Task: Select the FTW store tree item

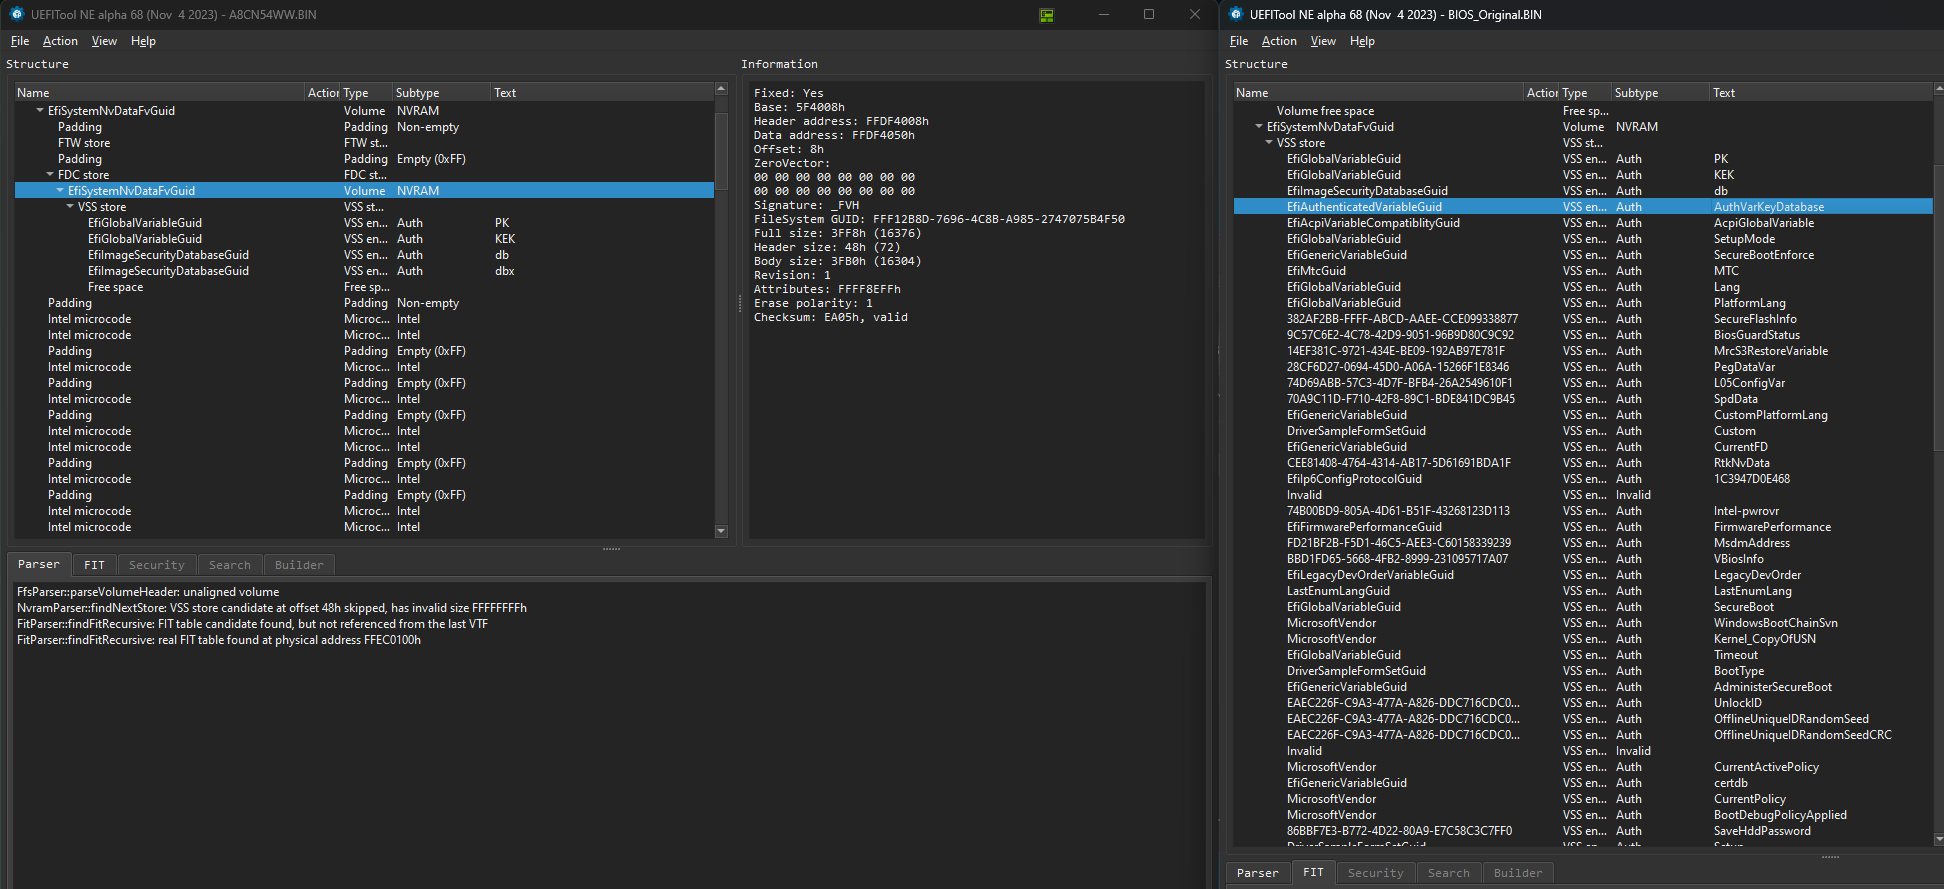Action: point(84,143)
